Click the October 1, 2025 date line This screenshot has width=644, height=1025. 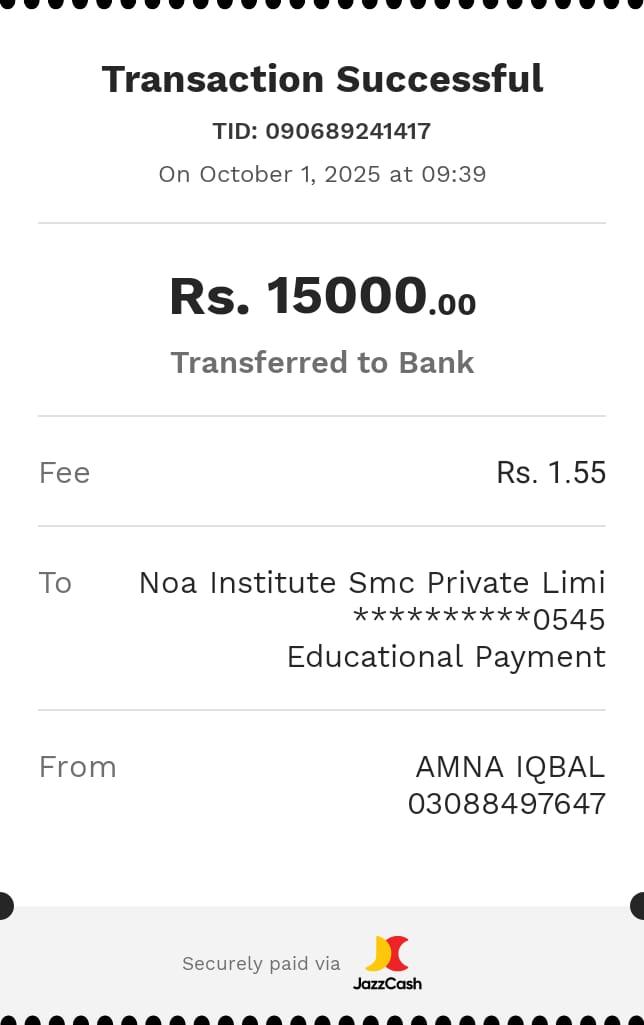[x=322, y=174]
